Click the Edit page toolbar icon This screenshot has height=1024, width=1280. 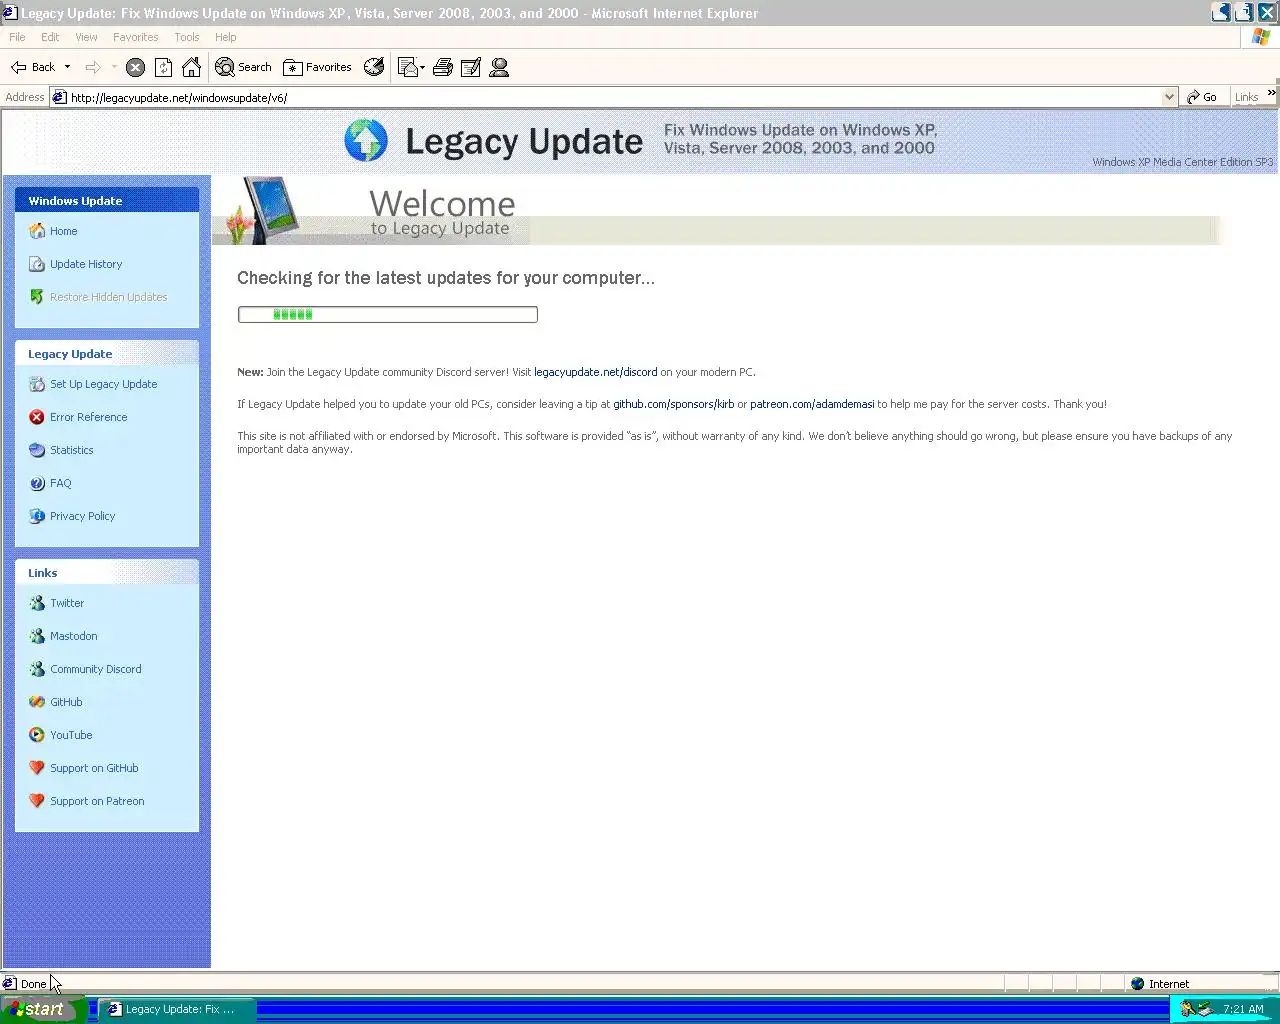pos(471,67)
